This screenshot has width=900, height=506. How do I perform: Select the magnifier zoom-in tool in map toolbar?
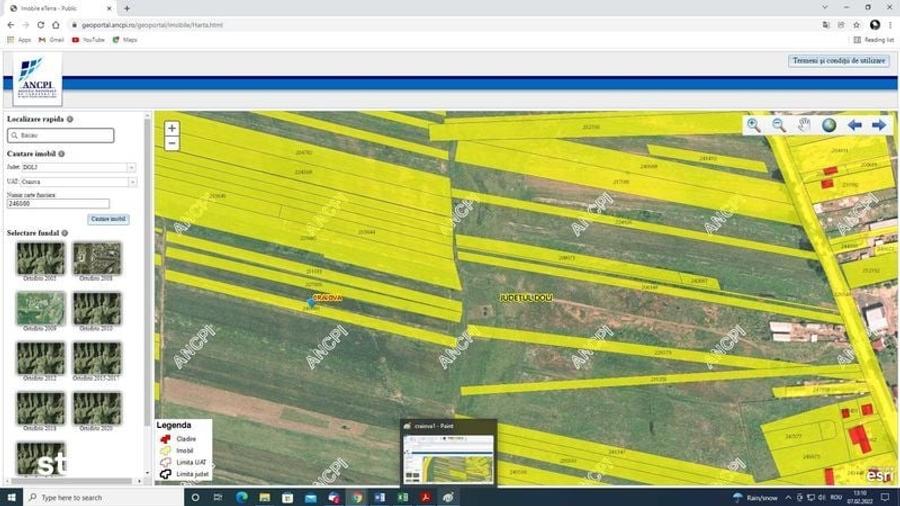(753, 124)
